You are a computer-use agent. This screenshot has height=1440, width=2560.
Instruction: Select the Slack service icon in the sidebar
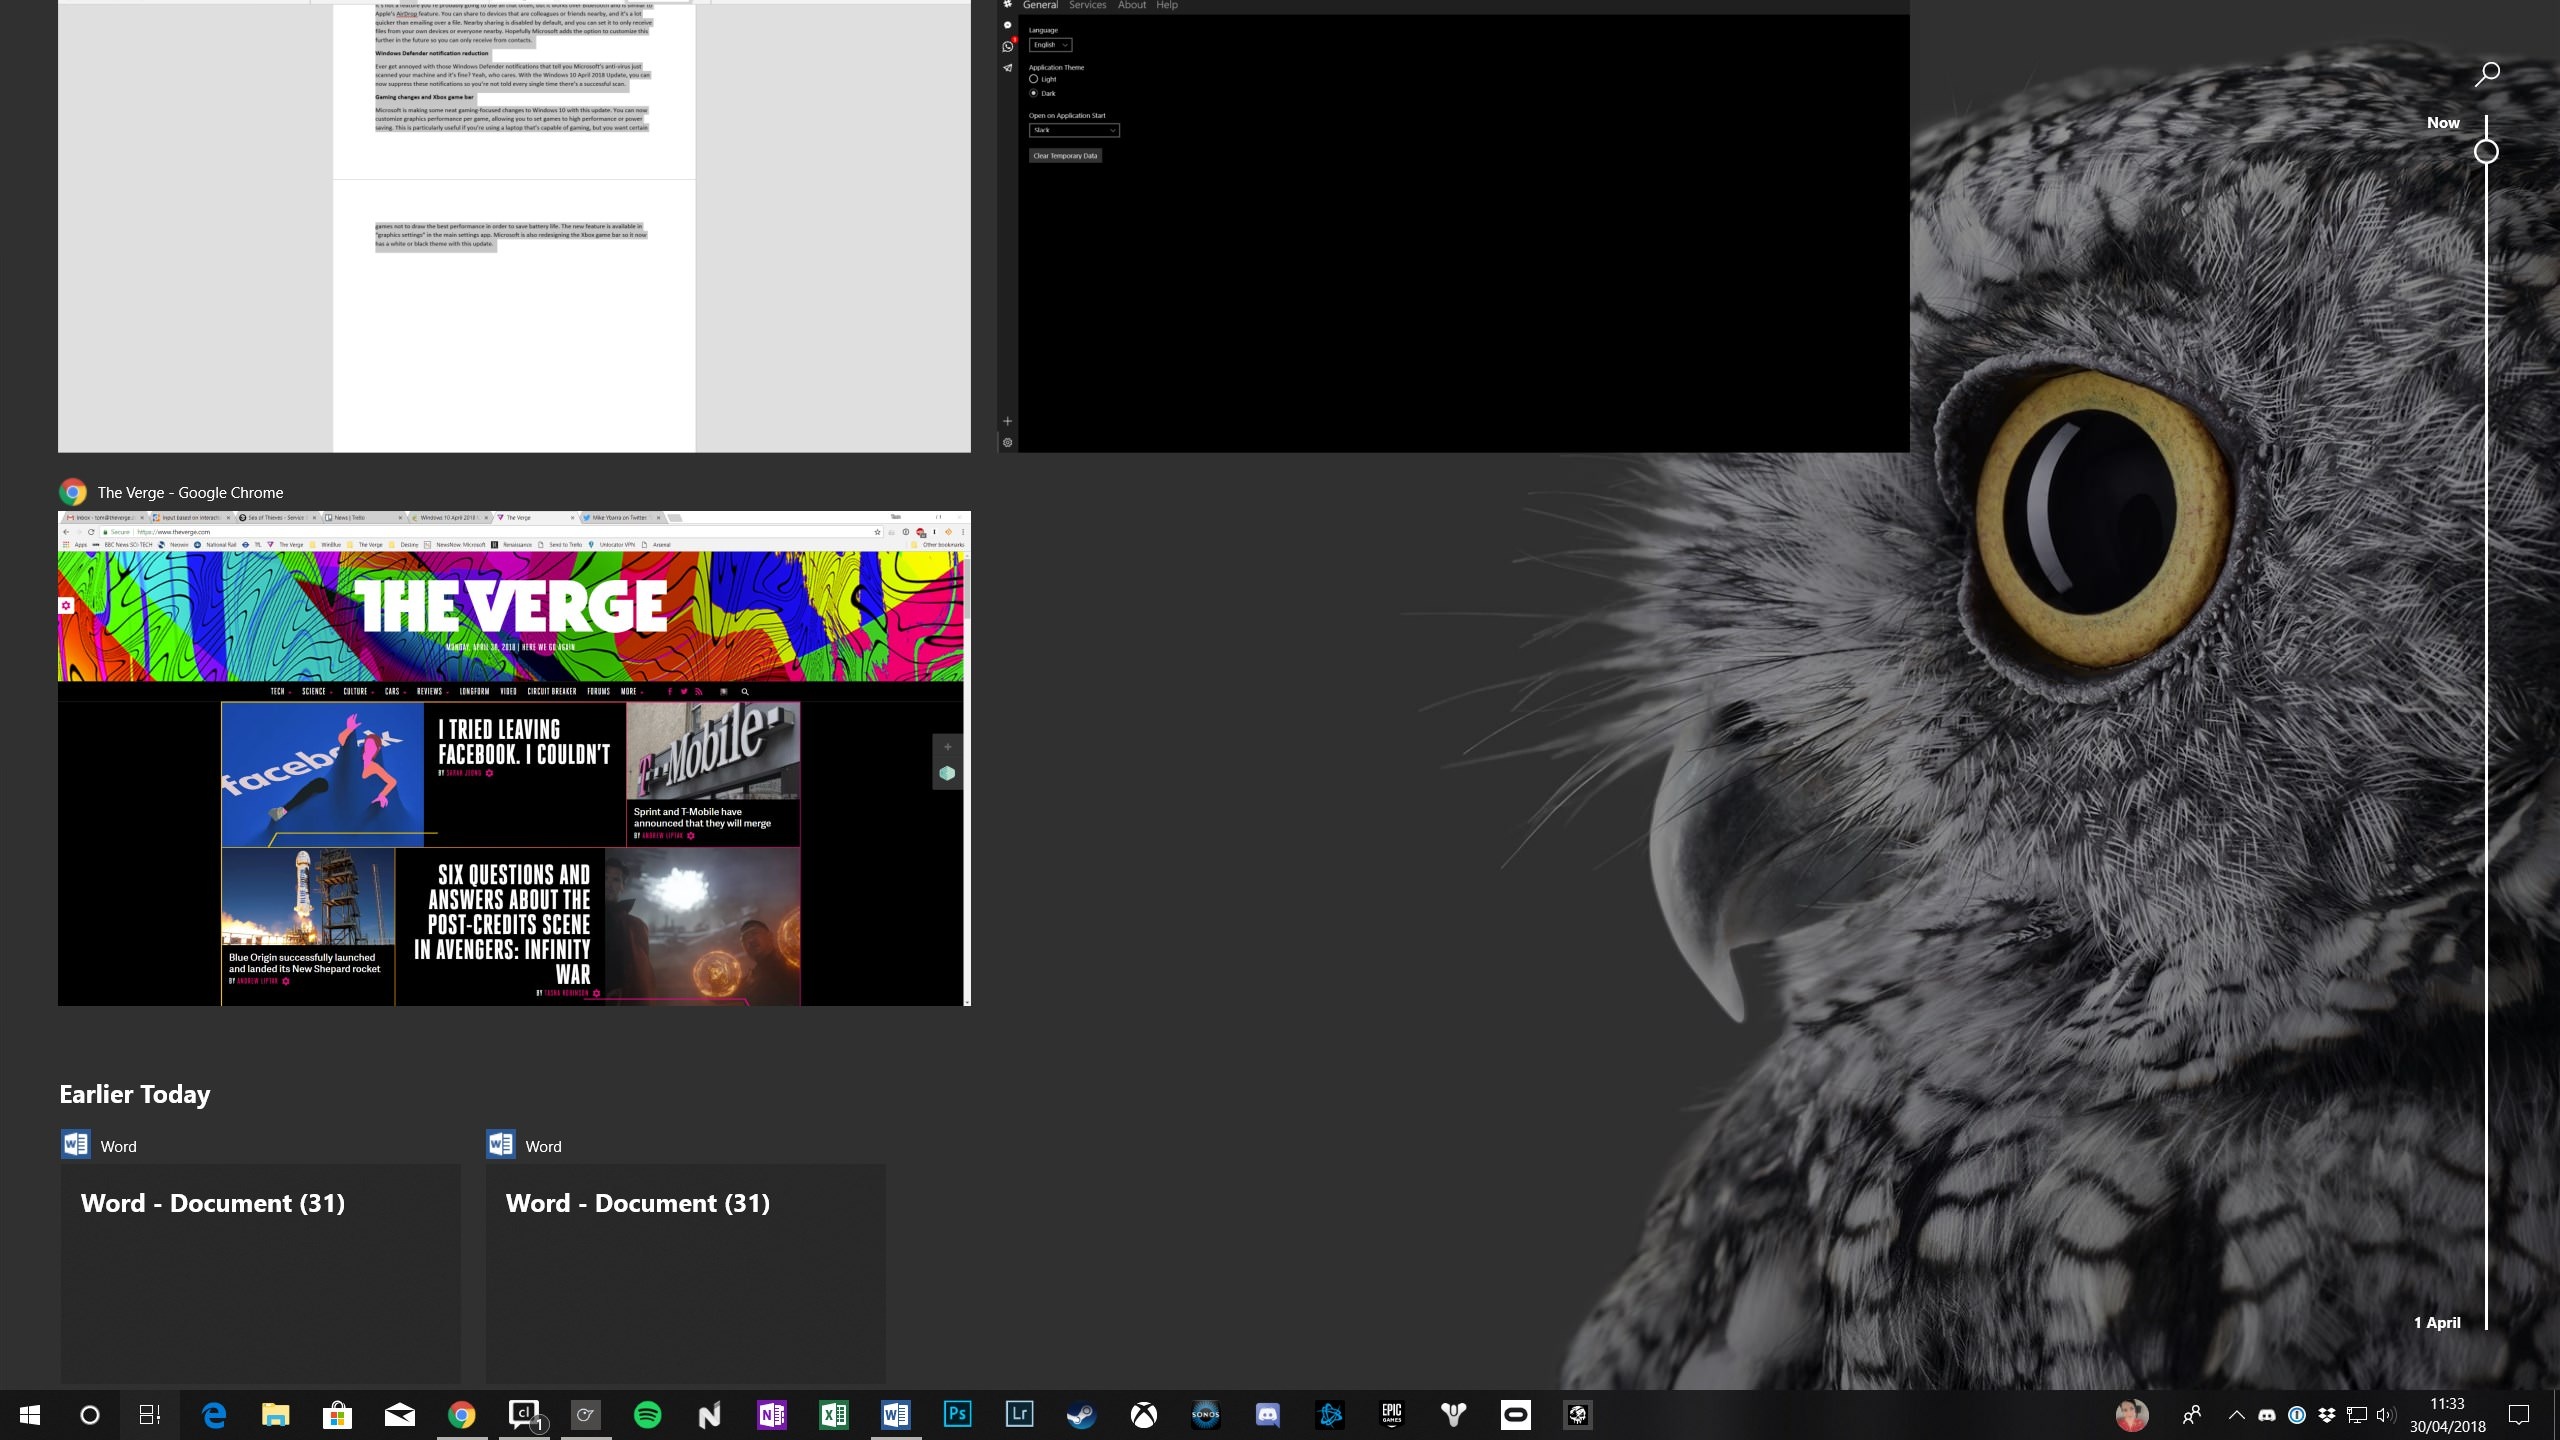[1007, 6]
